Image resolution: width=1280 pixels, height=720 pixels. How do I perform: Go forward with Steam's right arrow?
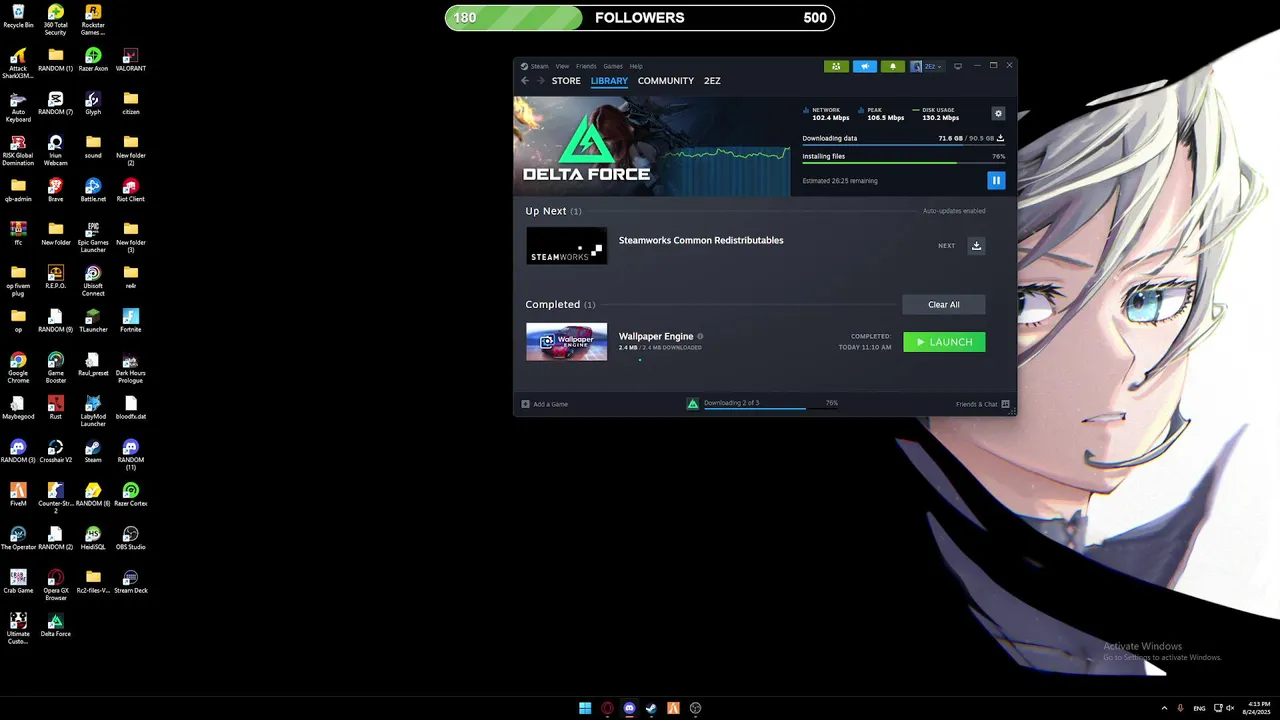pyautogui.click(x=541, y=81)
